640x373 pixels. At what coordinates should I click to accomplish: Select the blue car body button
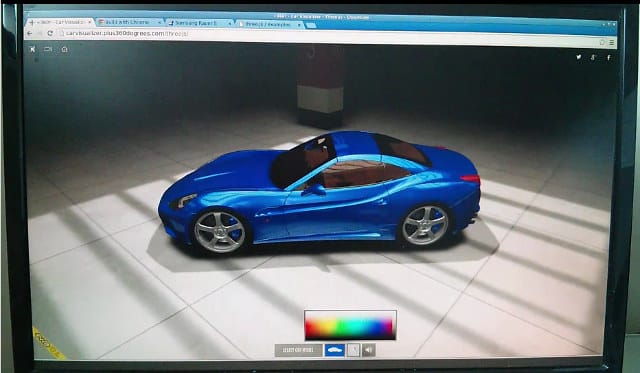(335, 350)
